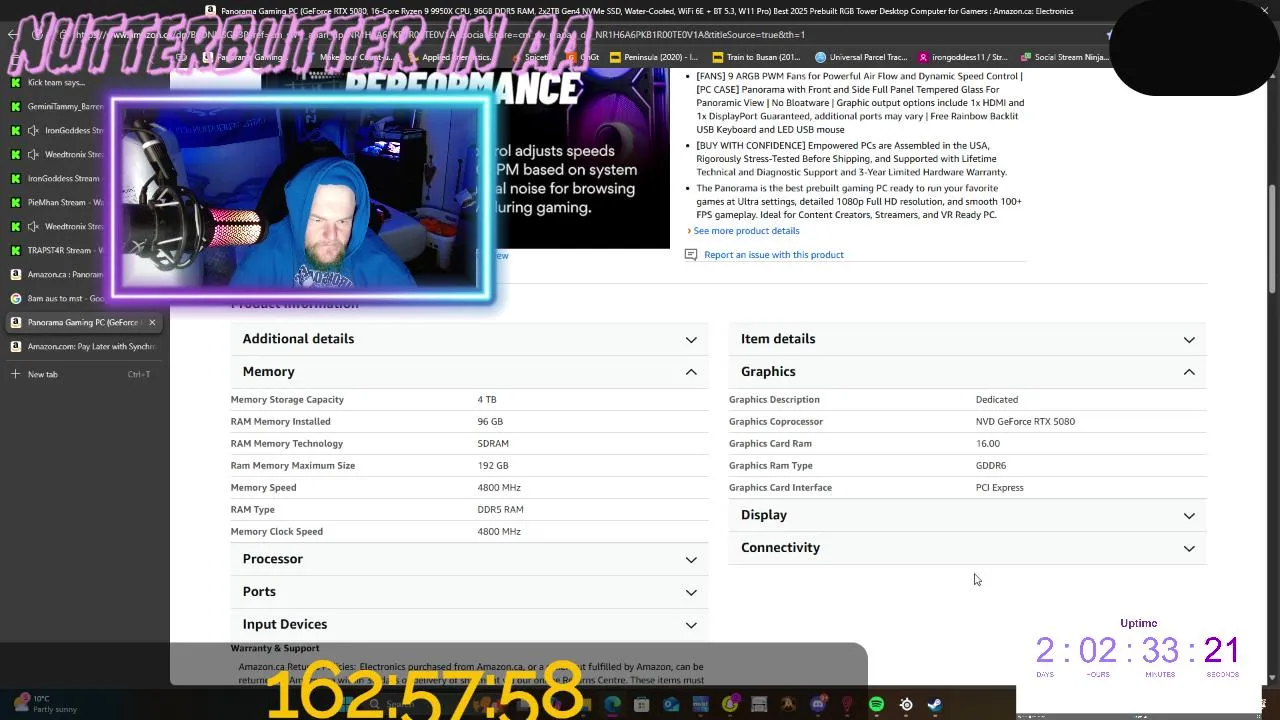Click the webcam overlay video

(301, 199)
